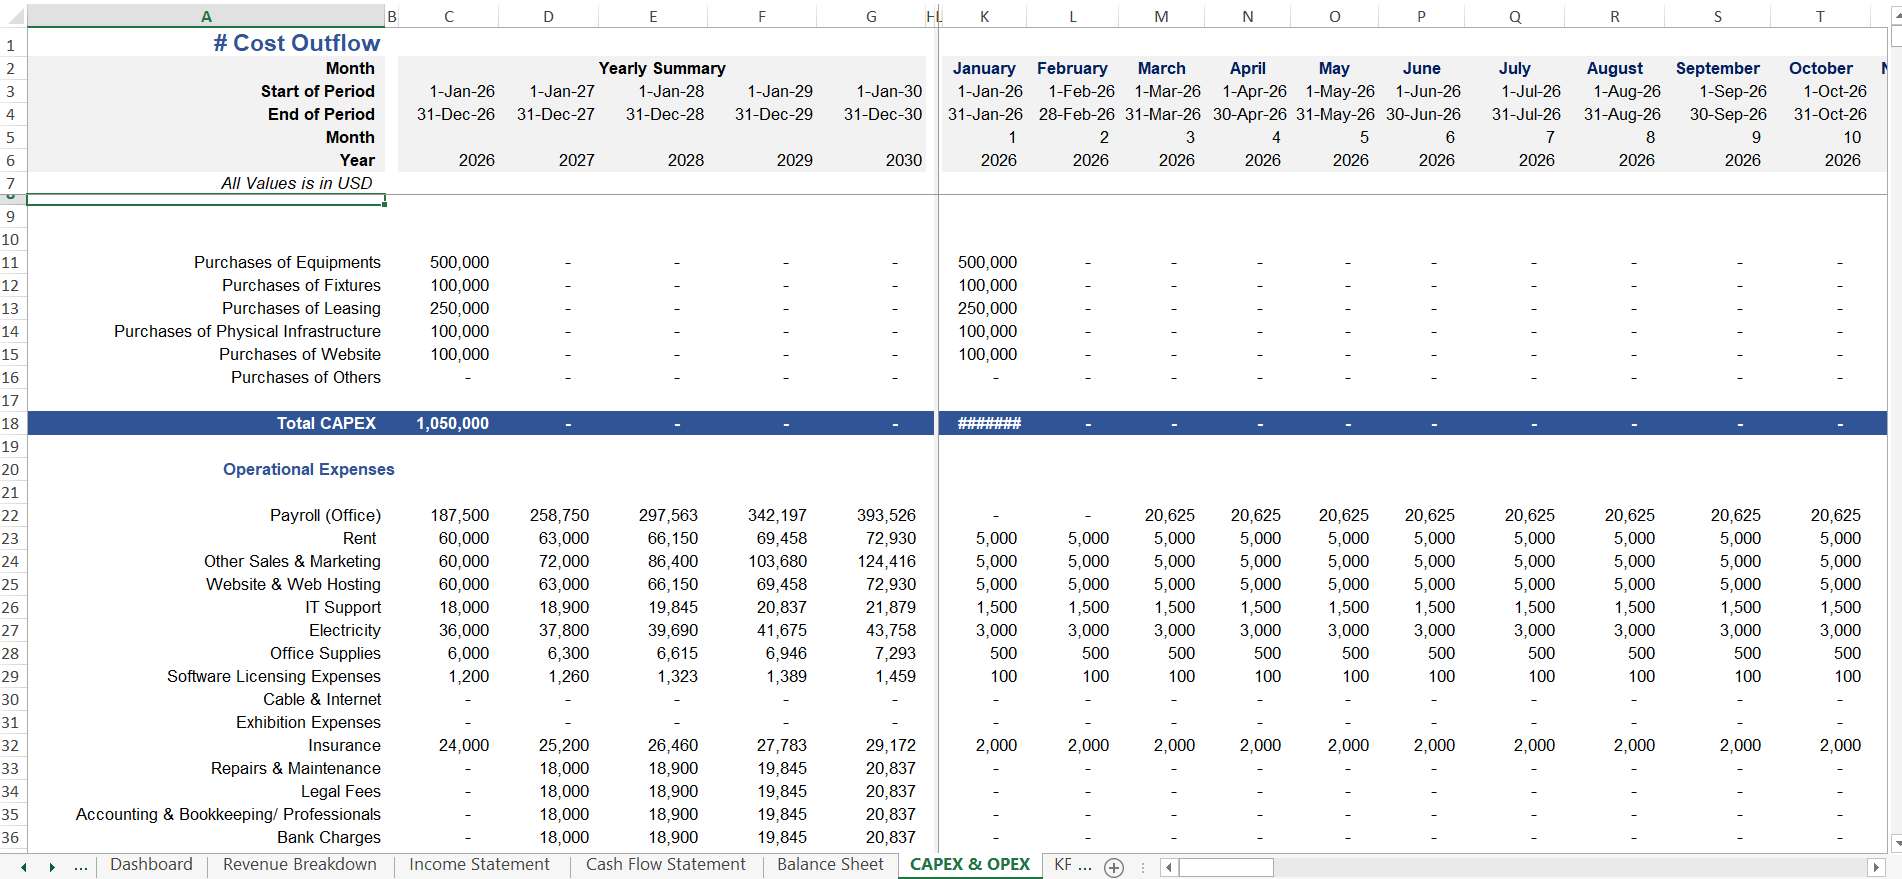Go to the Income Statement sheet tab

(x=479, y=865)
